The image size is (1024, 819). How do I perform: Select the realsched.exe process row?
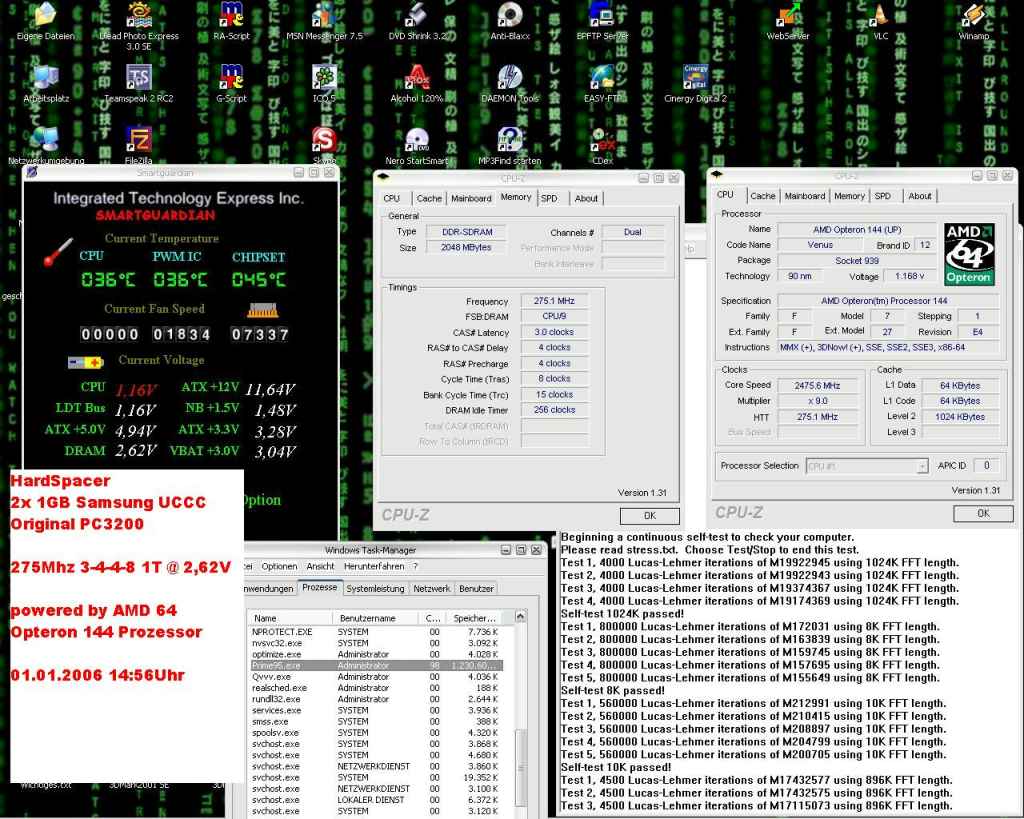[x=377, y=688]
